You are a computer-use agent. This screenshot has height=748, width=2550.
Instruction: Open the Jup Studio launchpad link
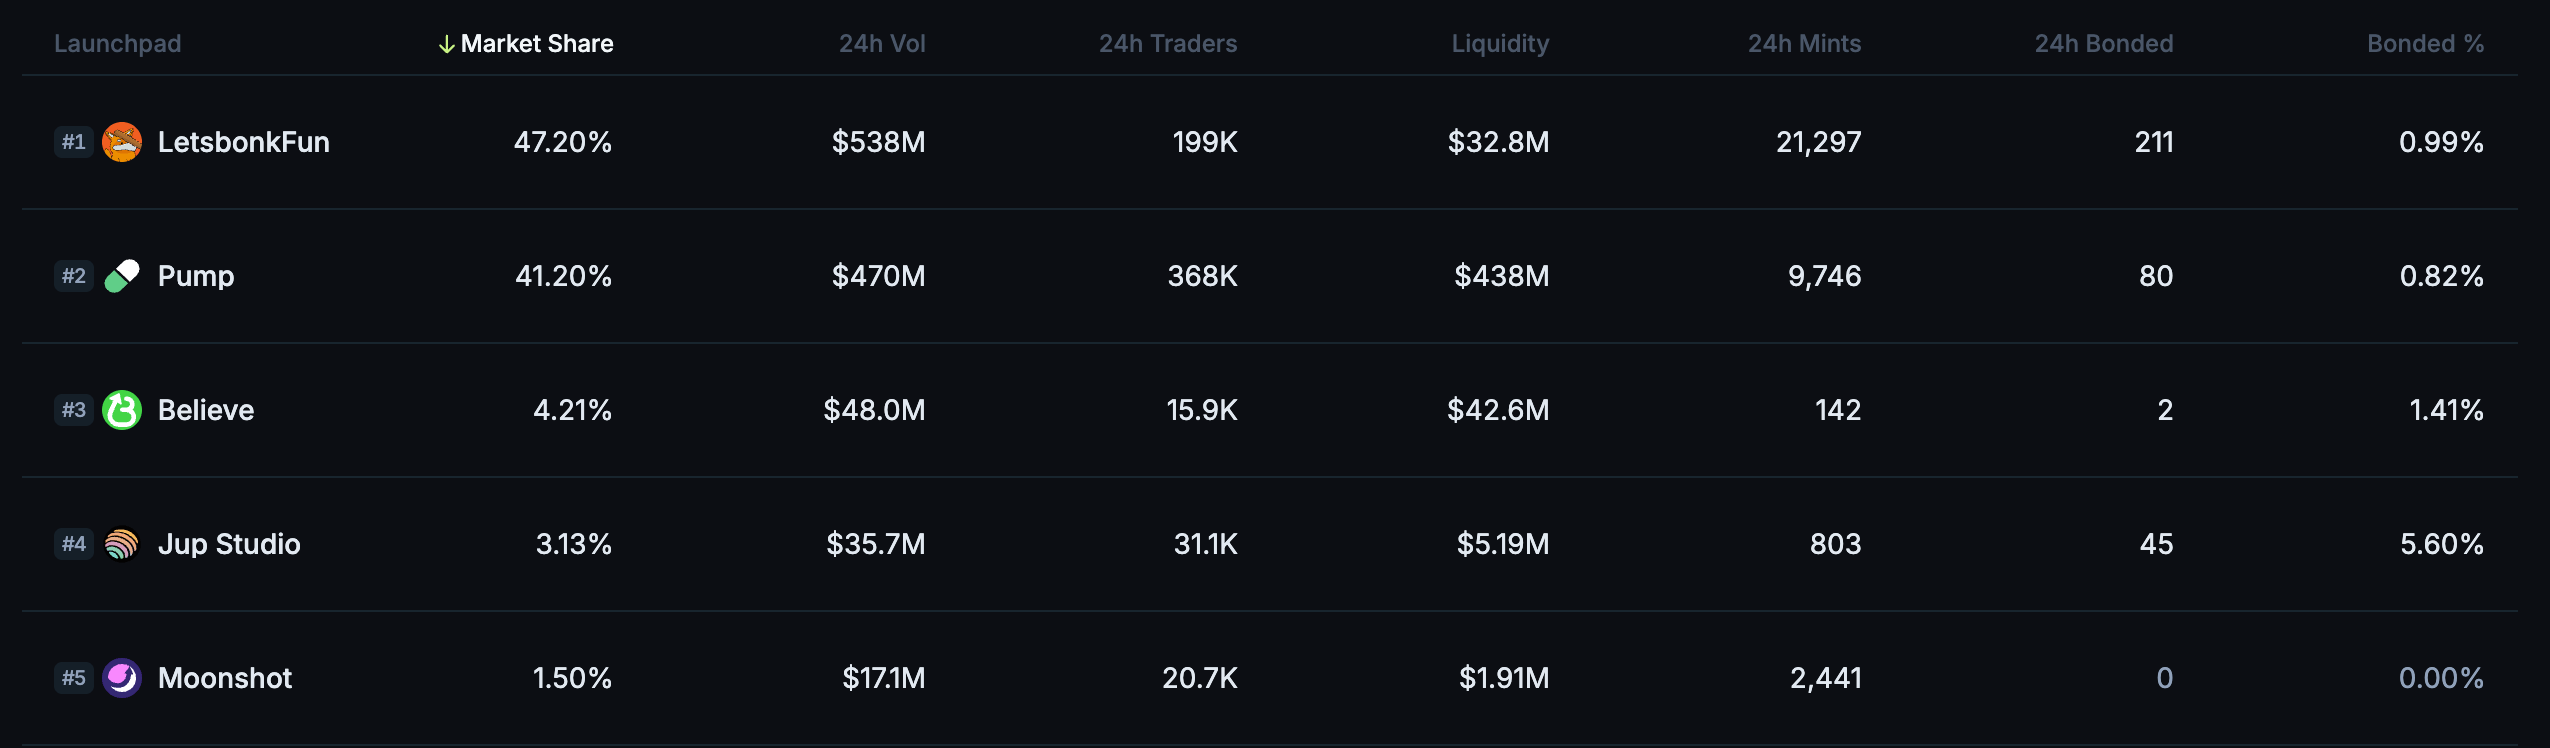pyautogui.click(x=229, y=544)
